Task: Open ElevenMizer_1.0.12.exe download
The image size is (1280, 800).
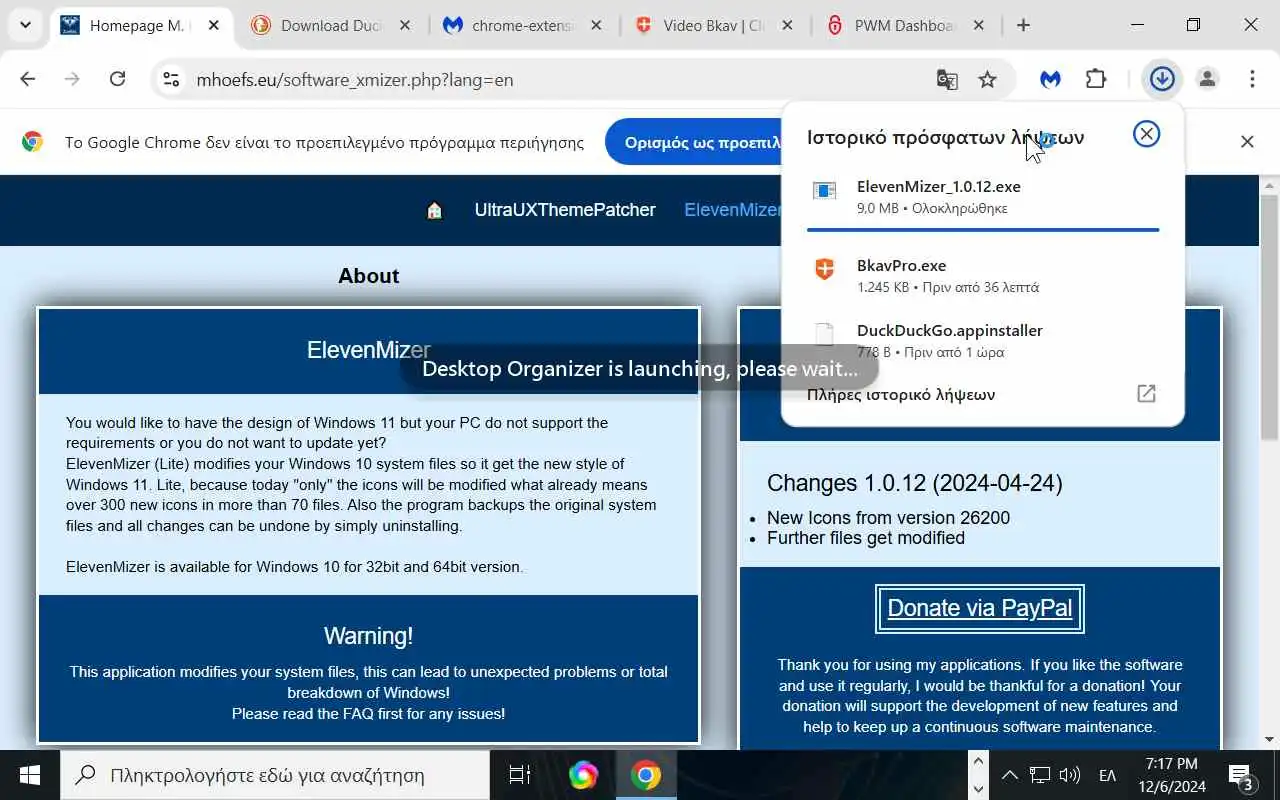Action: tap(983, 197)
